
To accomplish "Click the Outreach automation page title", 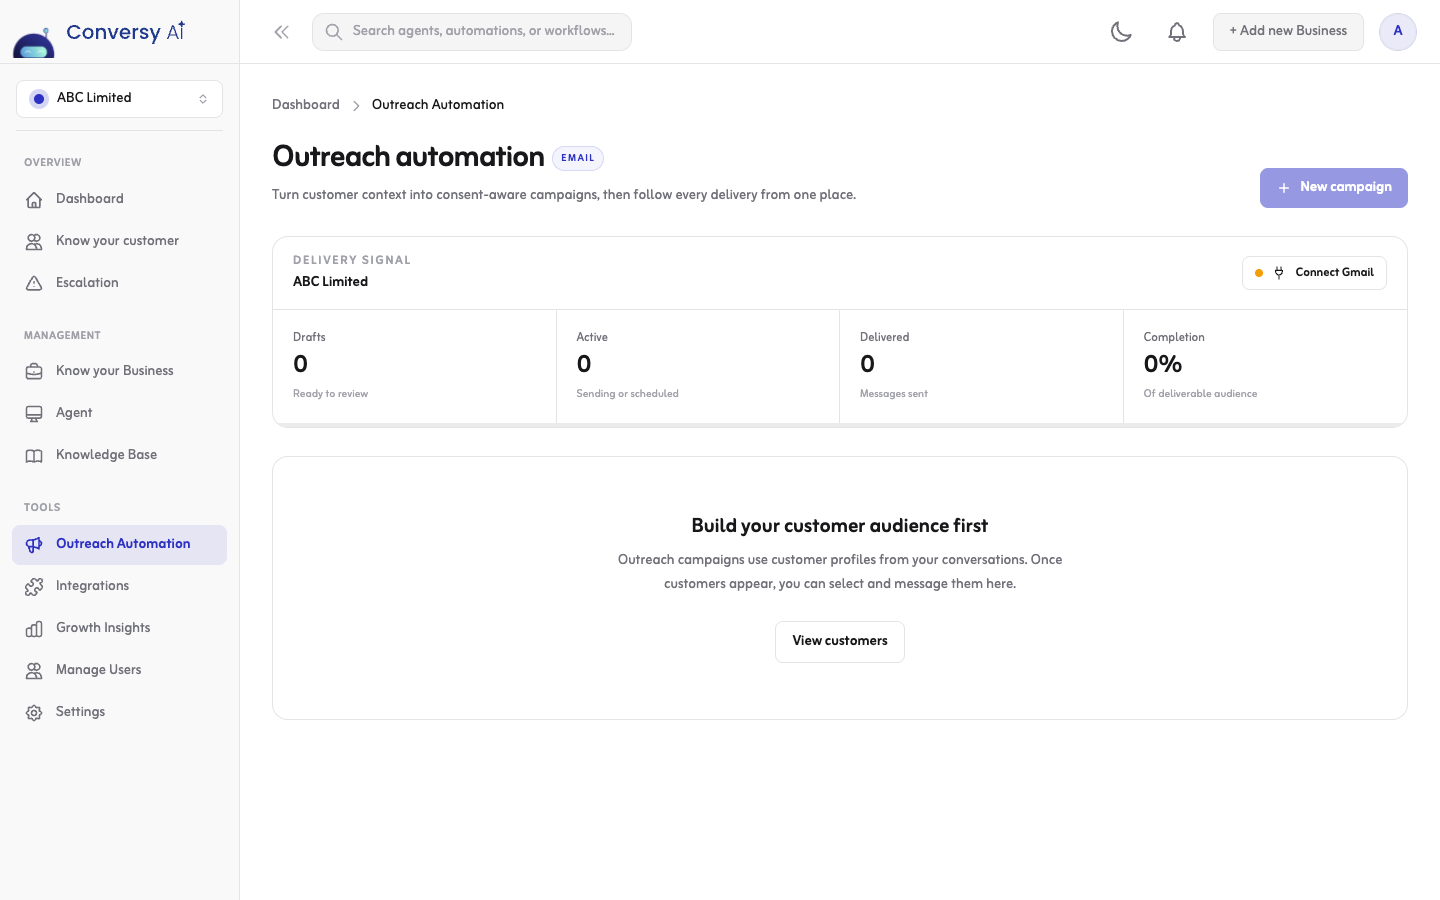I will coord(408,157).
